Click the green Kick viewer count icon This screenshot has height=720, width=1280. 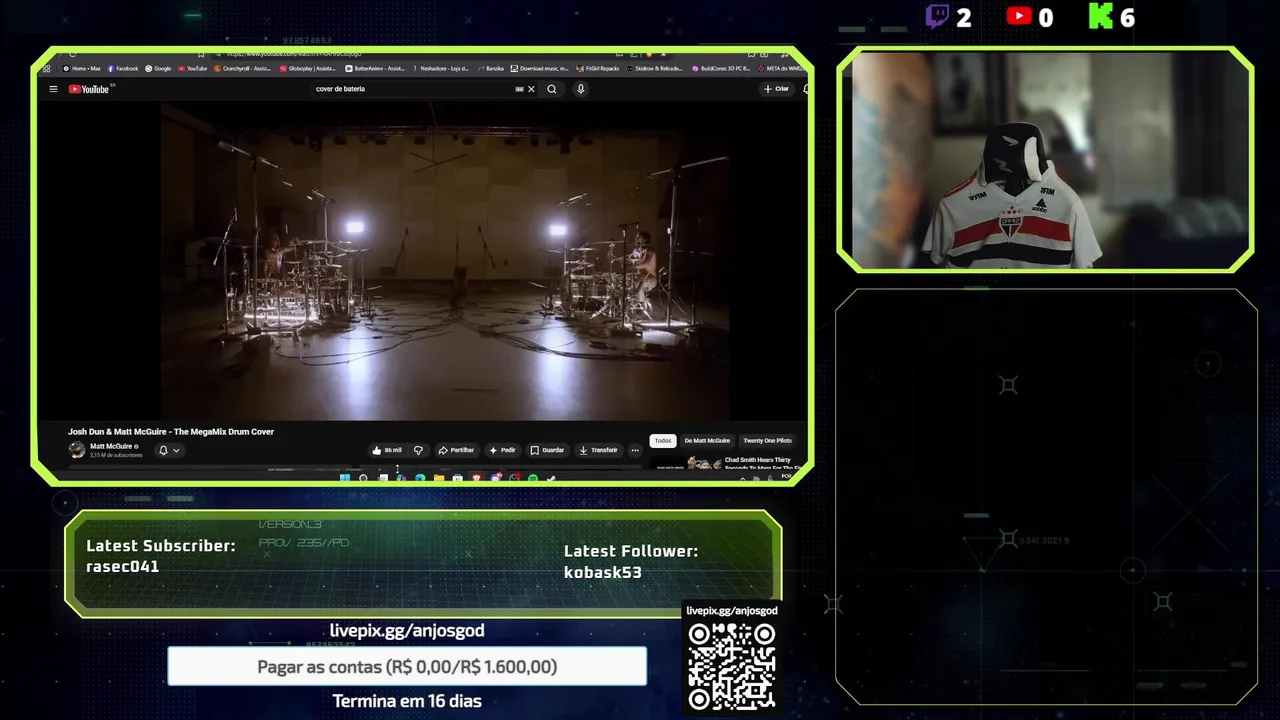click(x=1101, y=17)
